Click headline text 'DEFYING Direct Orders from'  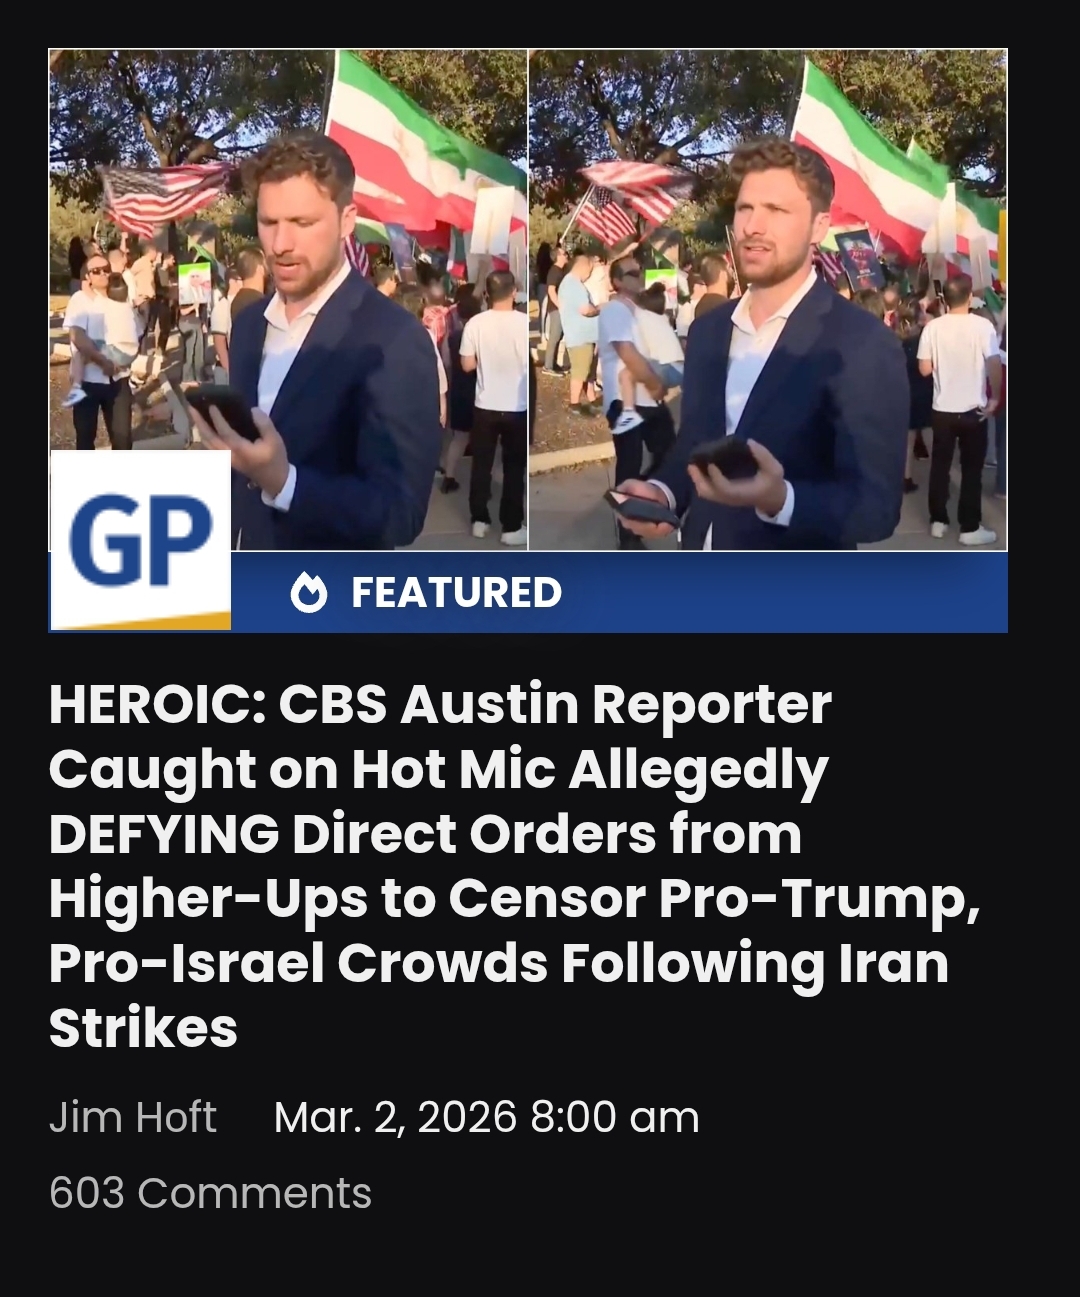tap(425, 834)
